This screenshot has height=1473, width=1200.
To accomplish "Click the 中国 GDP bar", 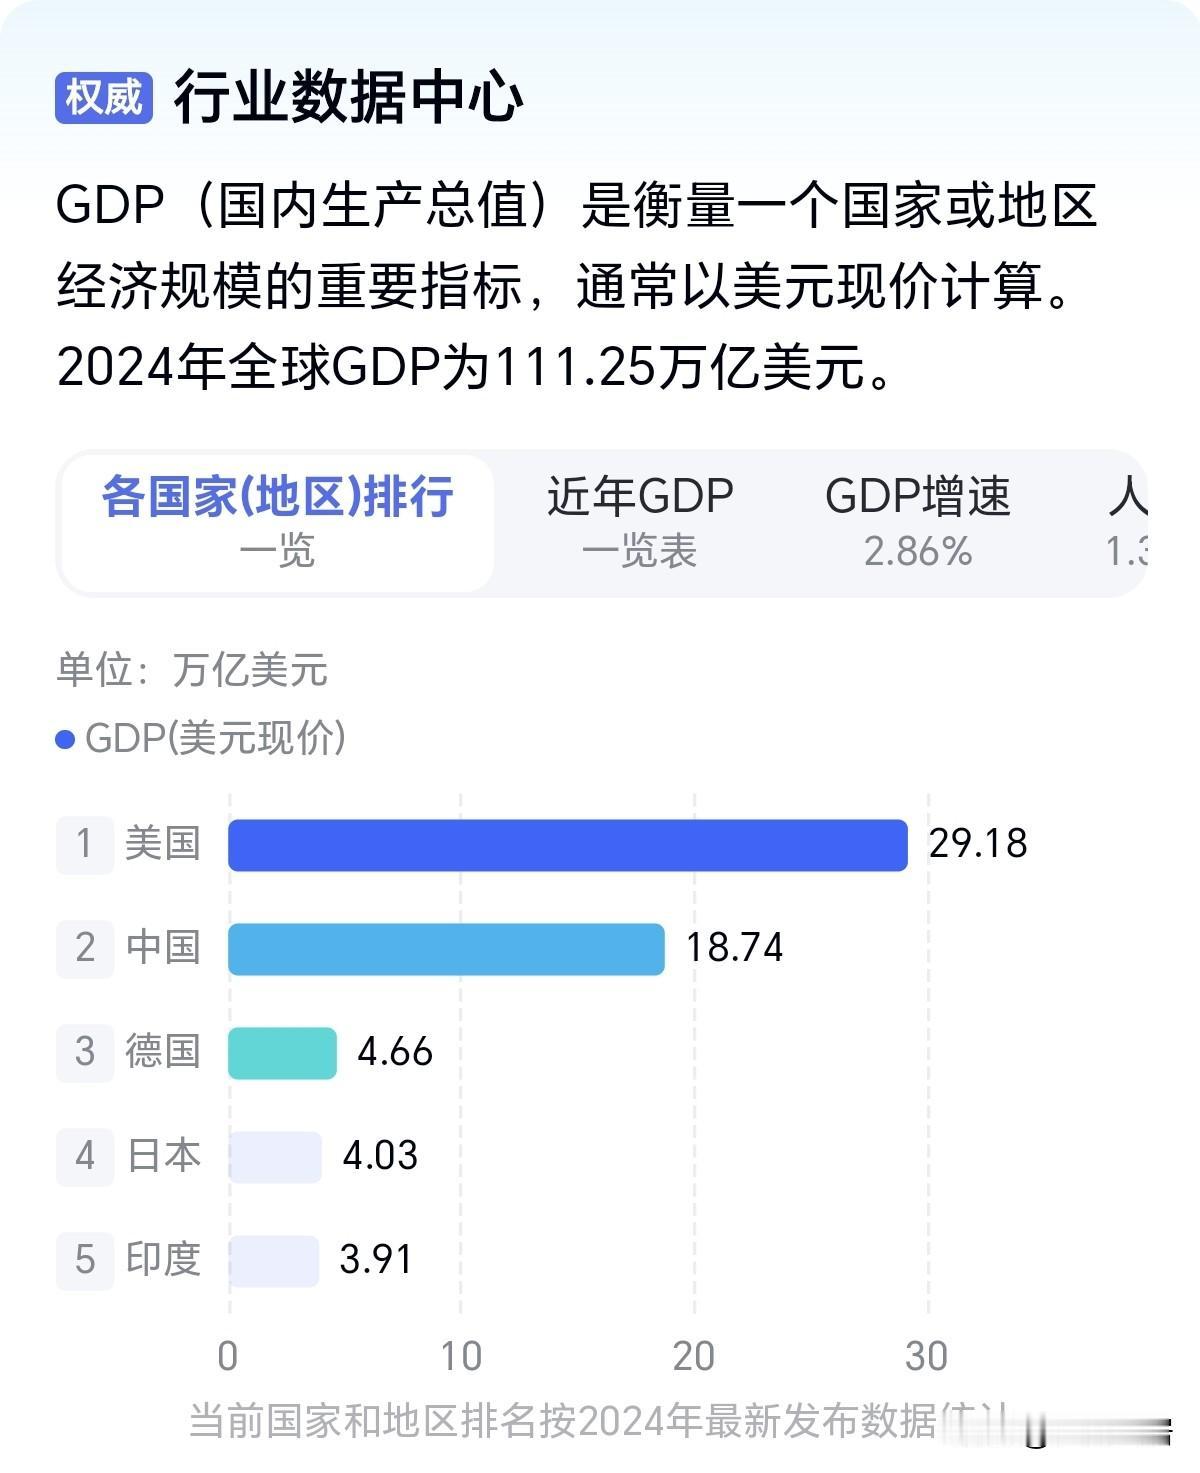I will pyautogui.click(x=446, y=949).
